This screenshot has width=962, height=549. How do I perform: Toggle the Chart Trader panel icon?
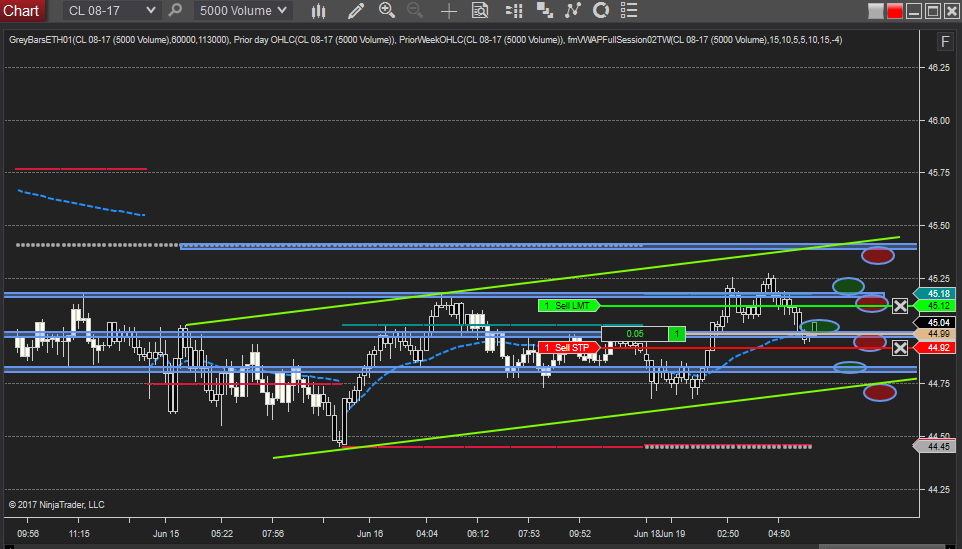pyautogui.click(x=514, y=10)
